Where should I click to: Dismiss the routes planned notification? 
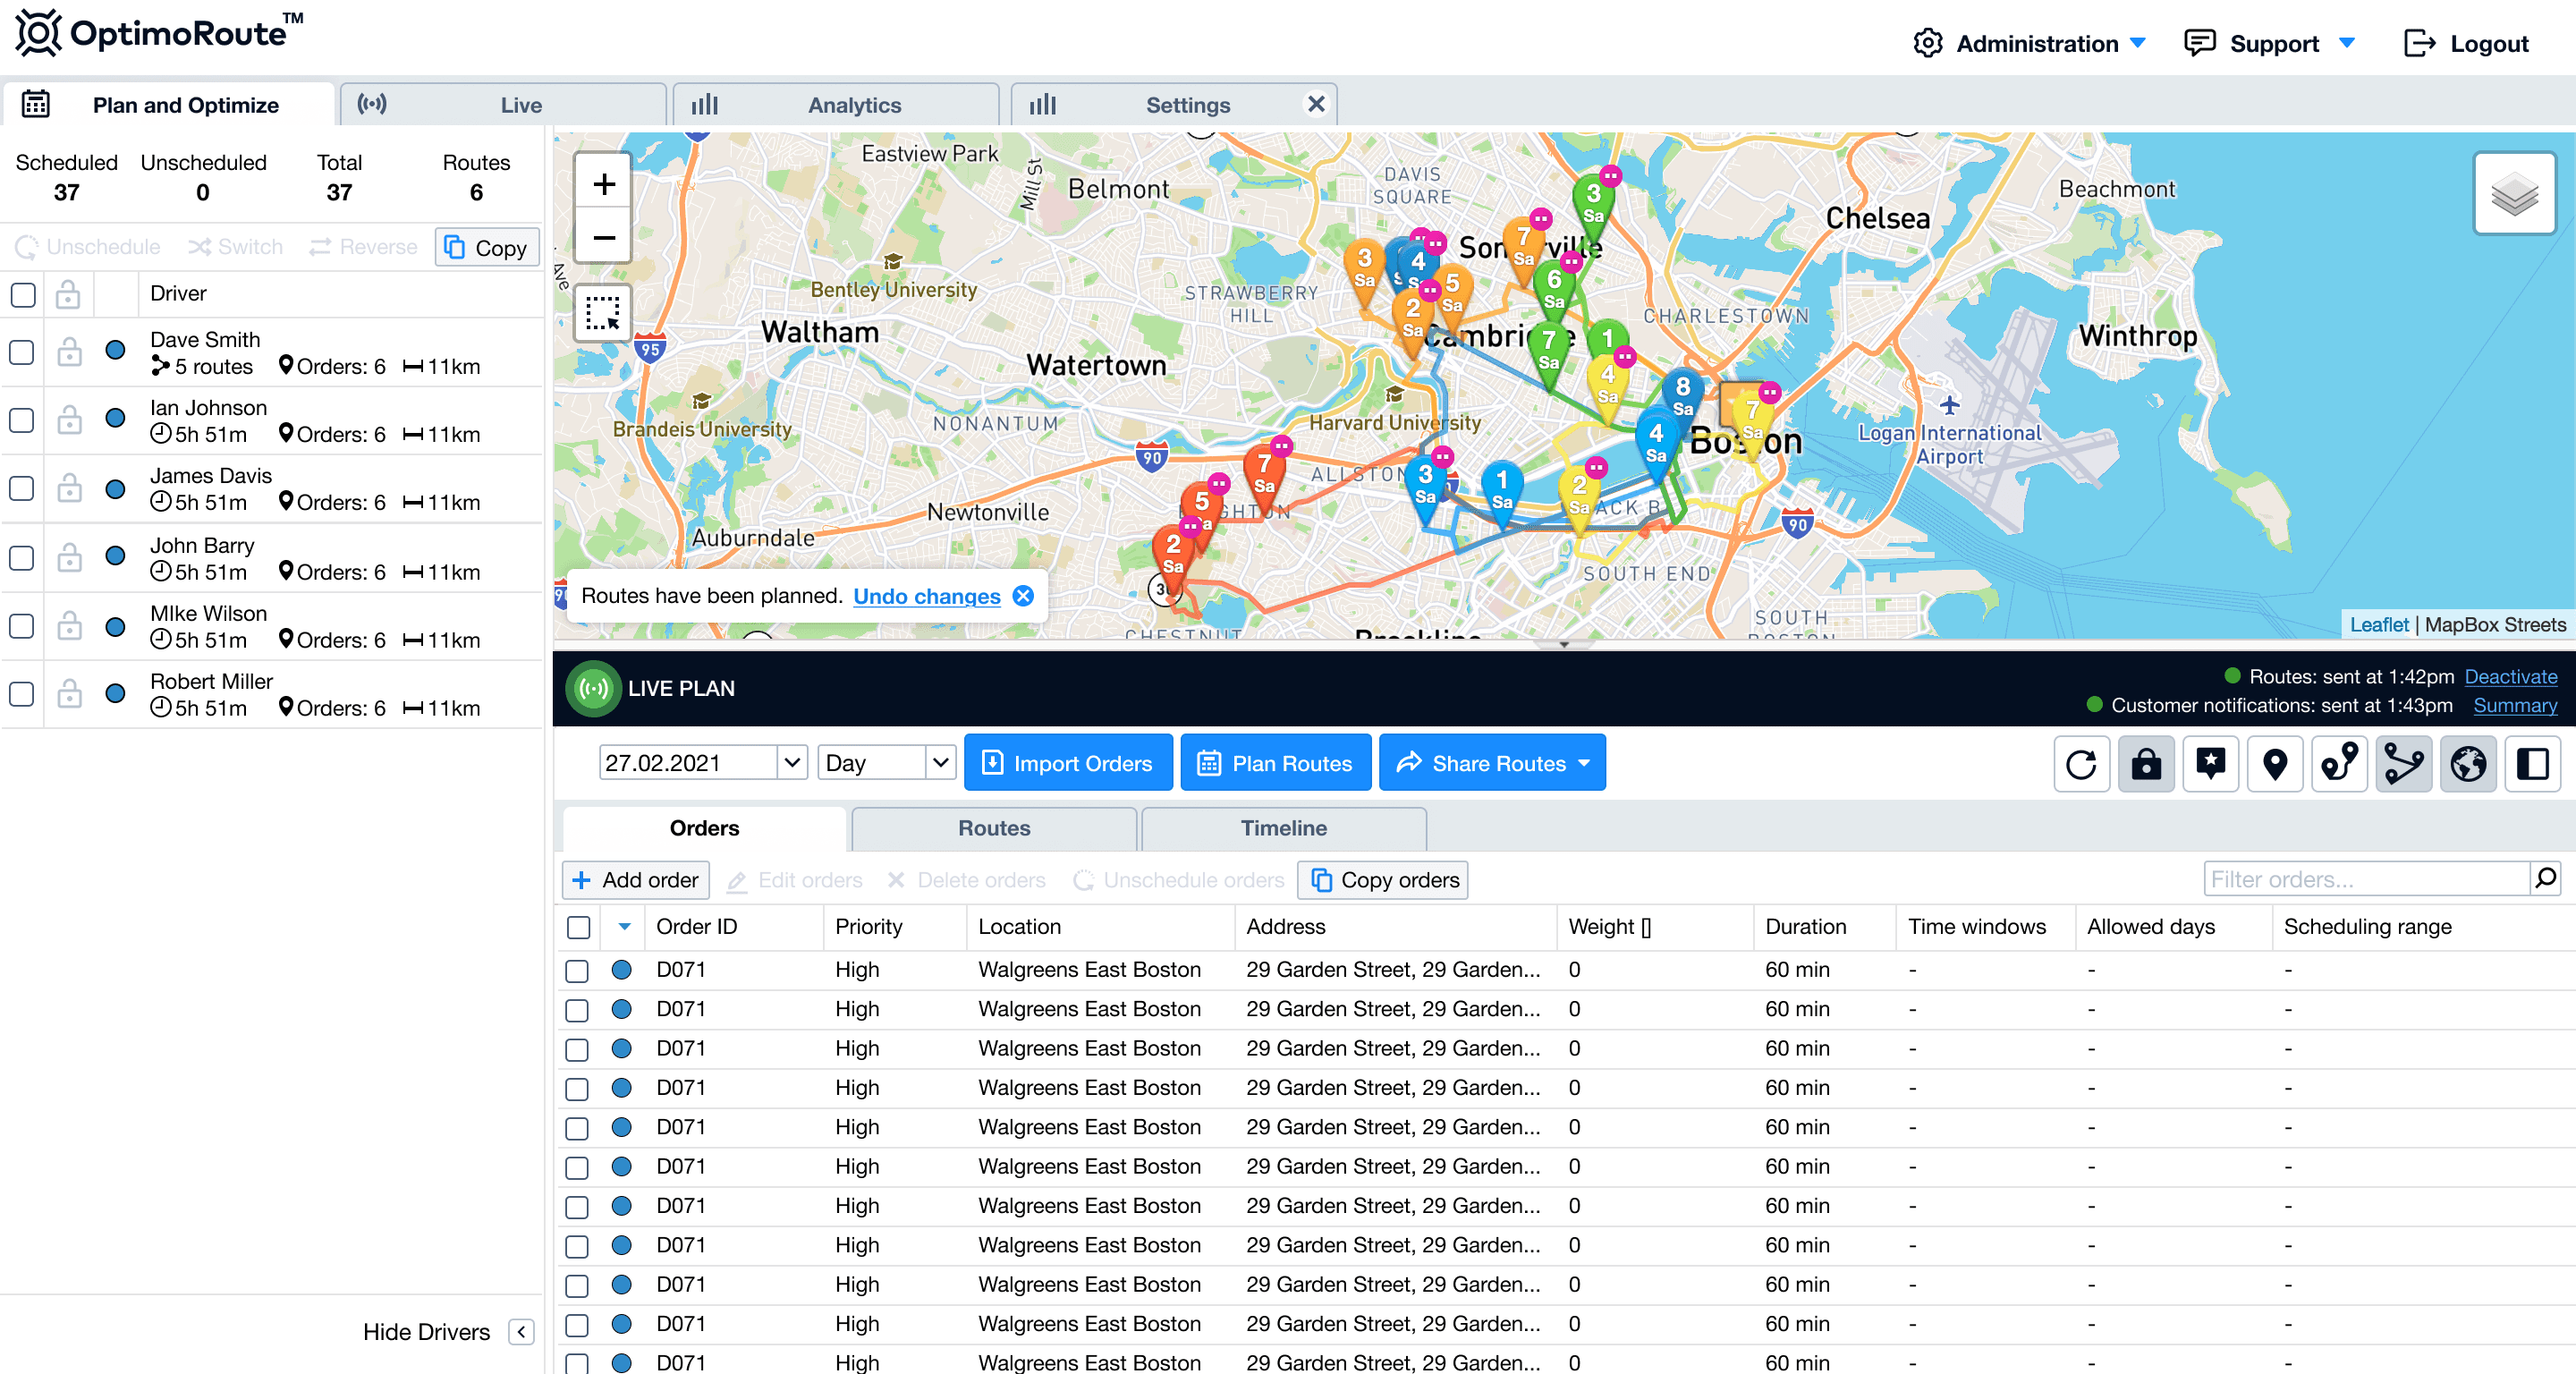(1023, 596)
